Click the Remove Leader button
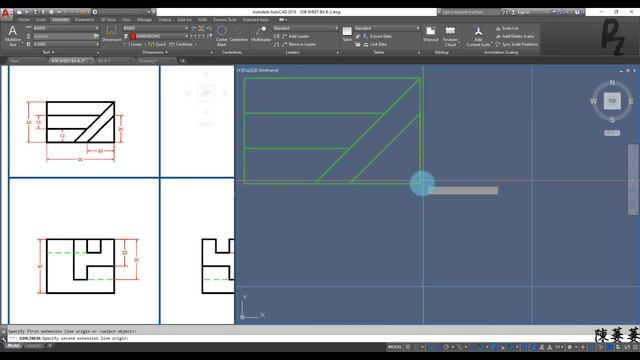 (299, 44)
